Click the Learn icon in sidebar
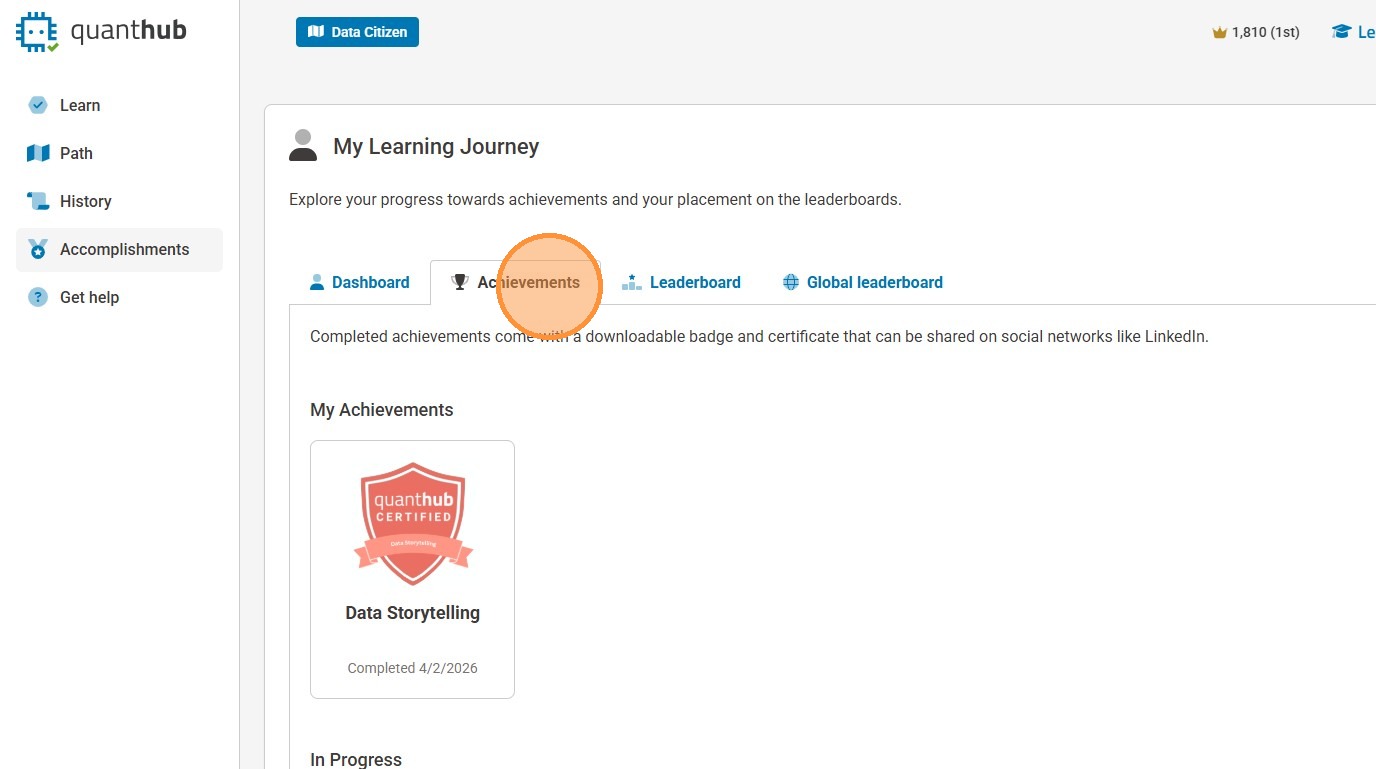Image resolution: width=1376 pixels, height=769 pixels. [38, 105]
